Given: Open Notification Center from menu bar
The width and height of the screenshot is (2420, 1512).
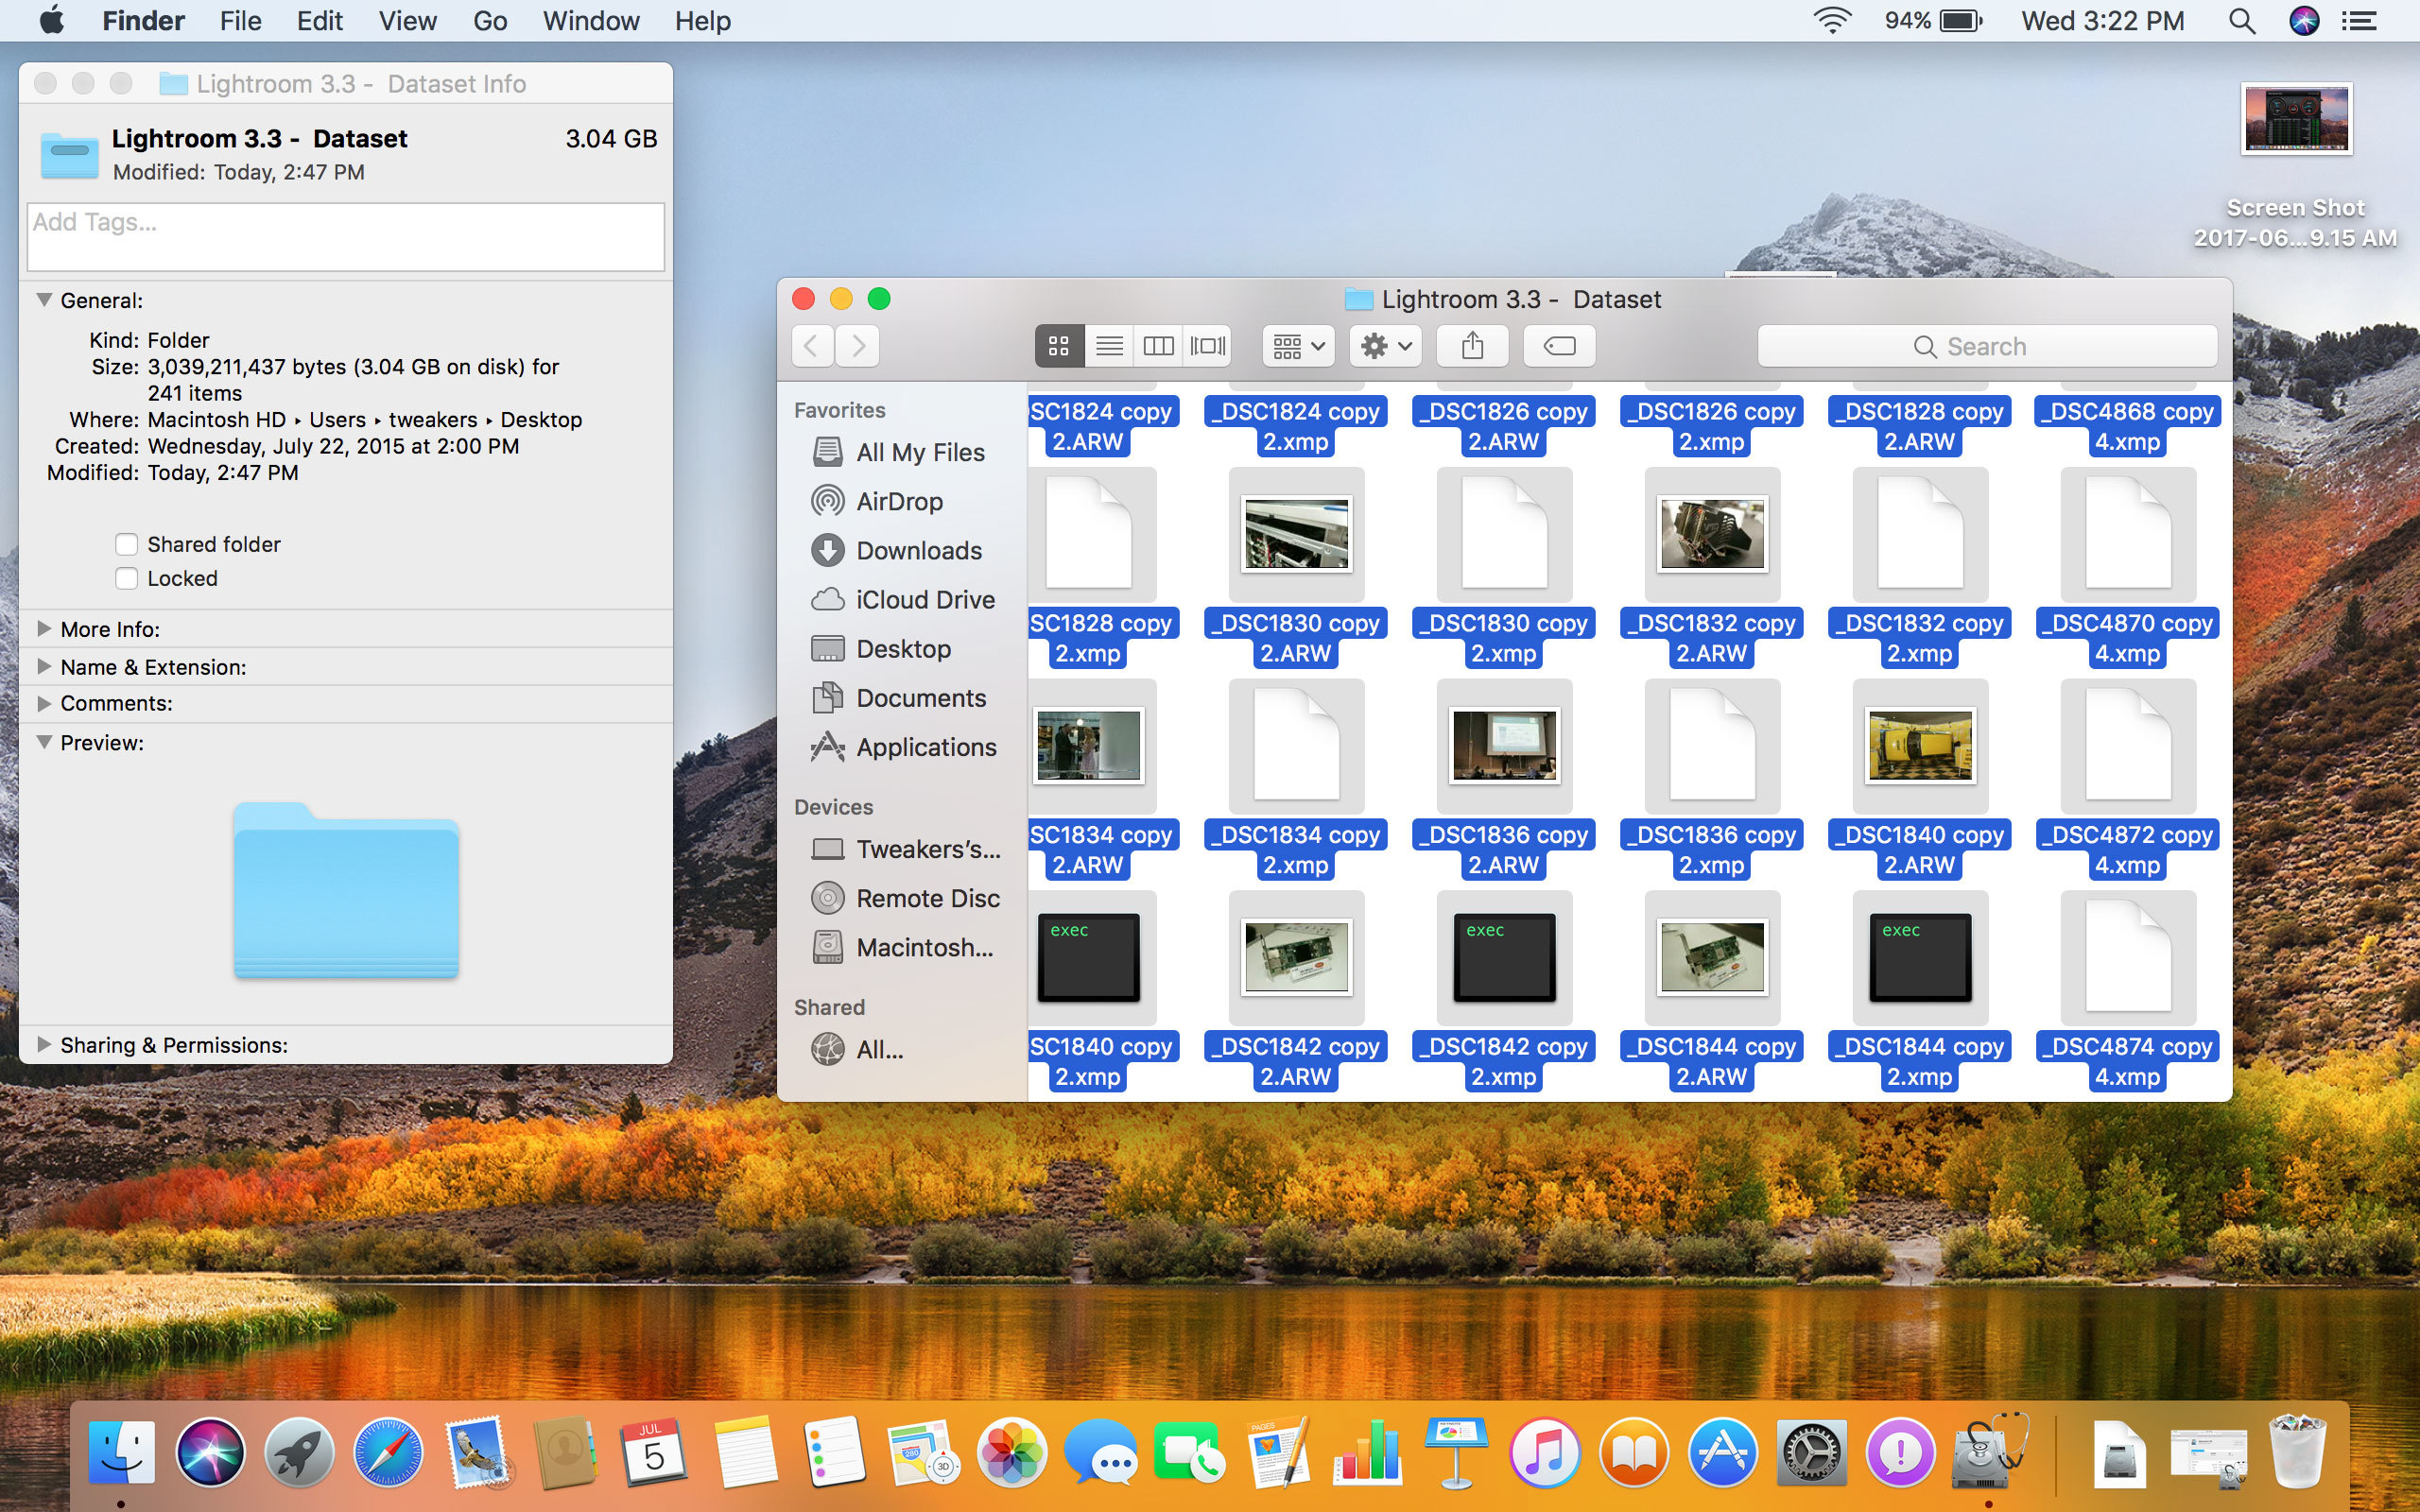Looking at the screenshot, I should point(2360,20).
